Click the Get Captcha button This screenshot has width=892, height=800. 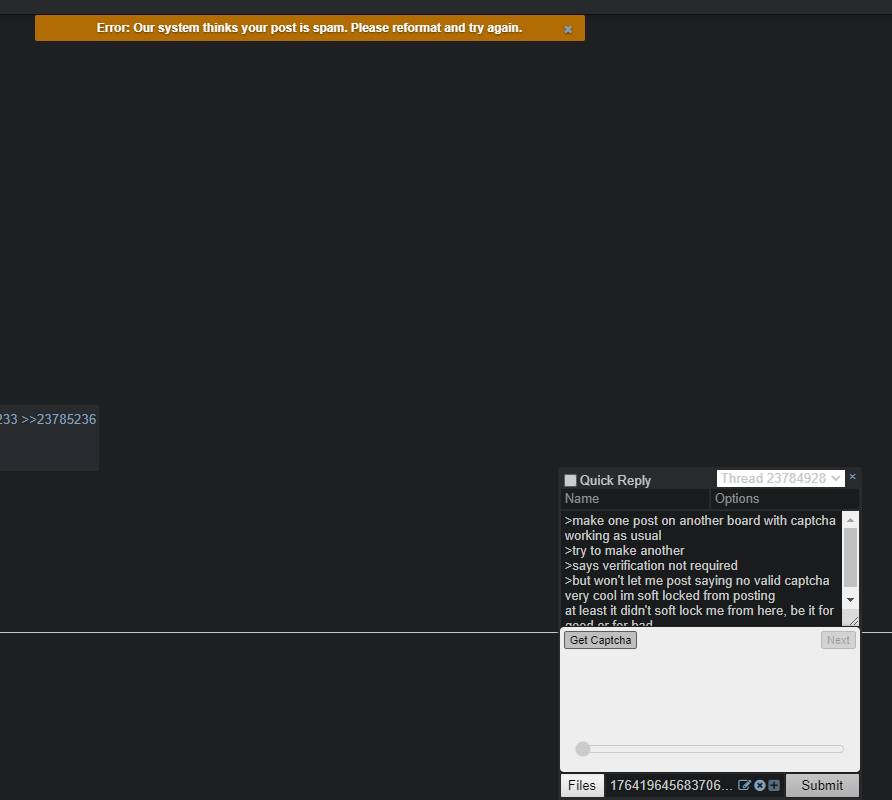click(x=600, y=640)
